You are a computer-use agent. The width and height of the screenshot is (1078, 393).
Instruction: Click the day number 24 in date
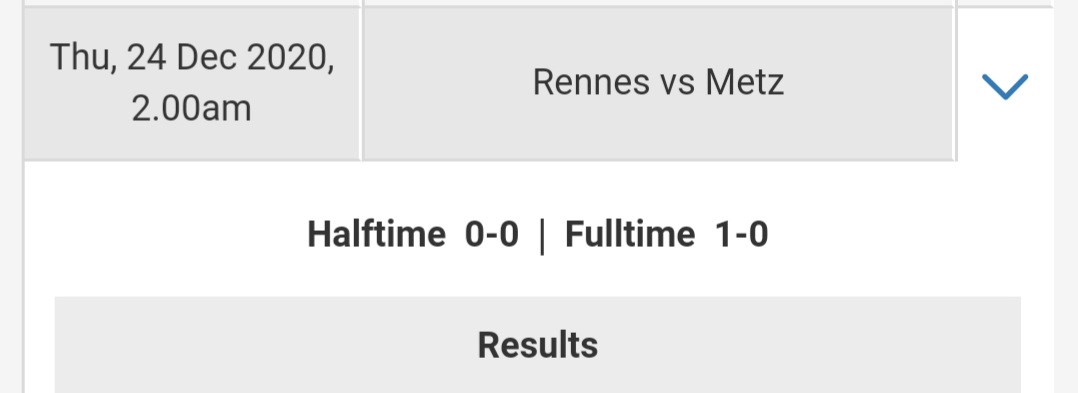coord(146,57)
